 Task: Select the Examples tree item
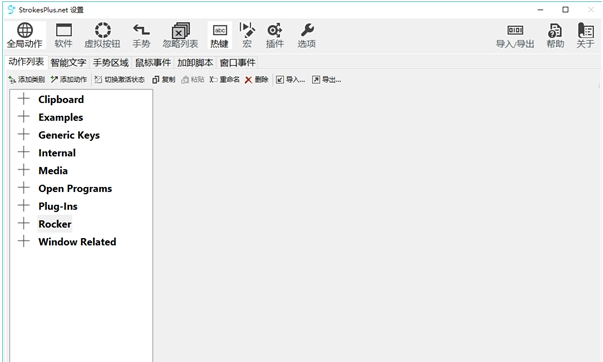60,117
